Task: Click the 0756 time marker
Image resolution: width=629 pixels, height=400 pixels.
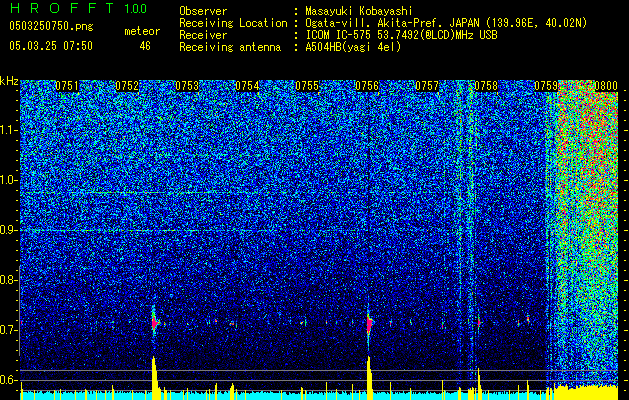Action: (367, 86)
